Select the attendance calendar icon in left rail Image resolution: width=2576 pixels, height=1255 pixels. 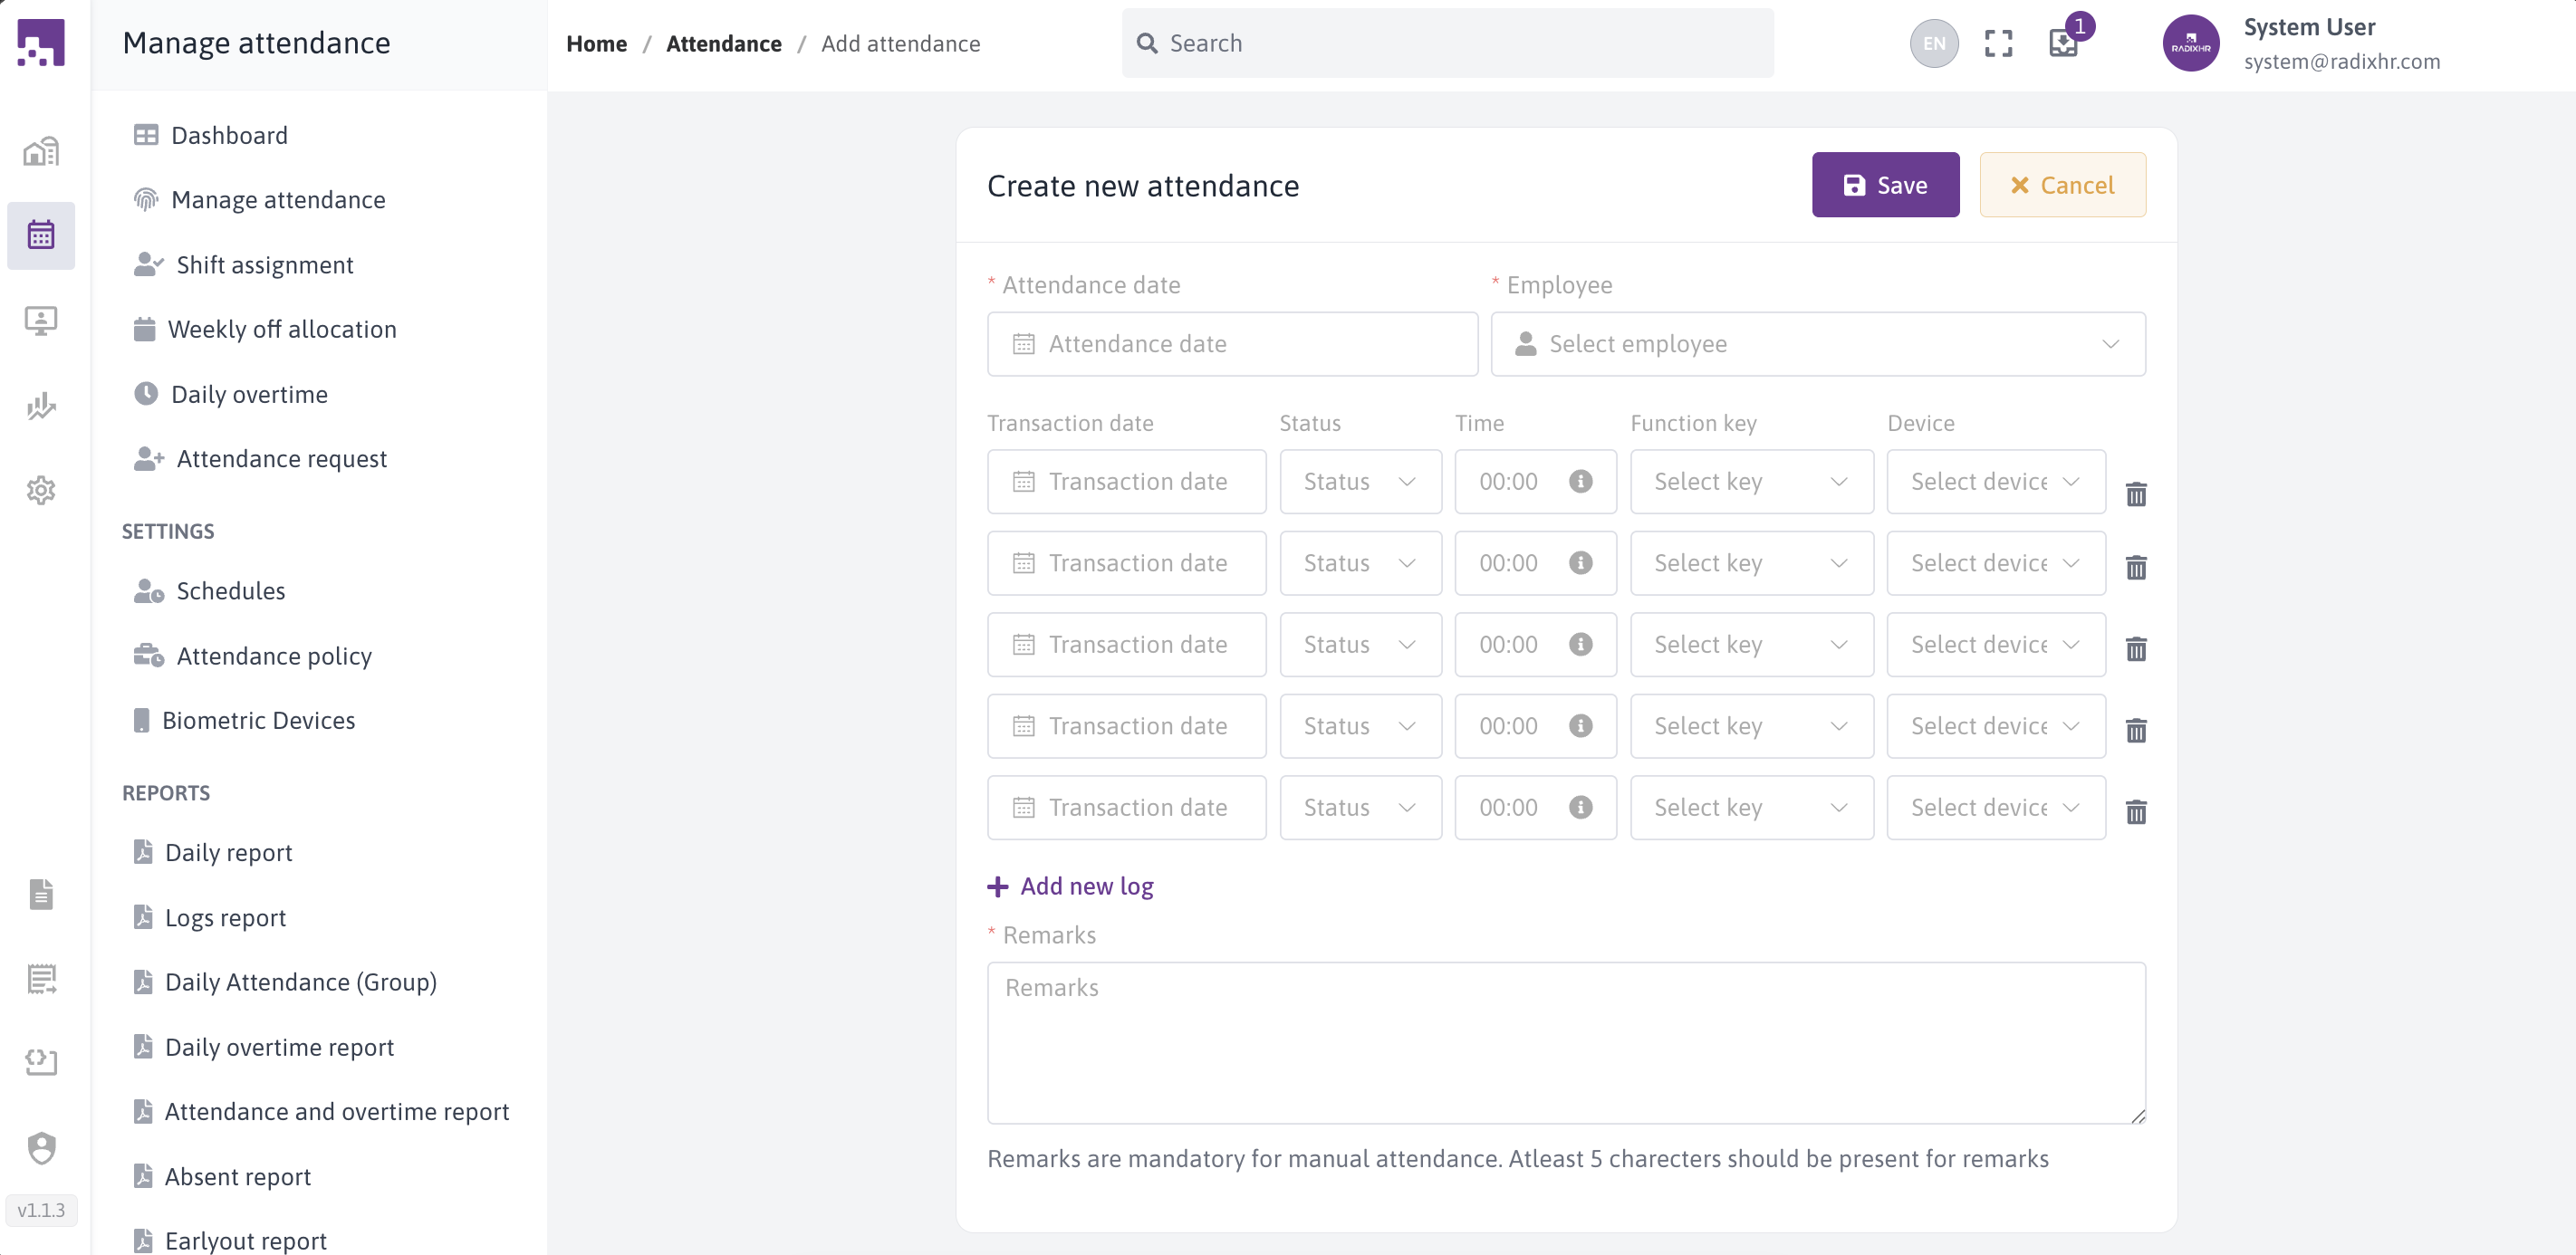click(40, 234)
